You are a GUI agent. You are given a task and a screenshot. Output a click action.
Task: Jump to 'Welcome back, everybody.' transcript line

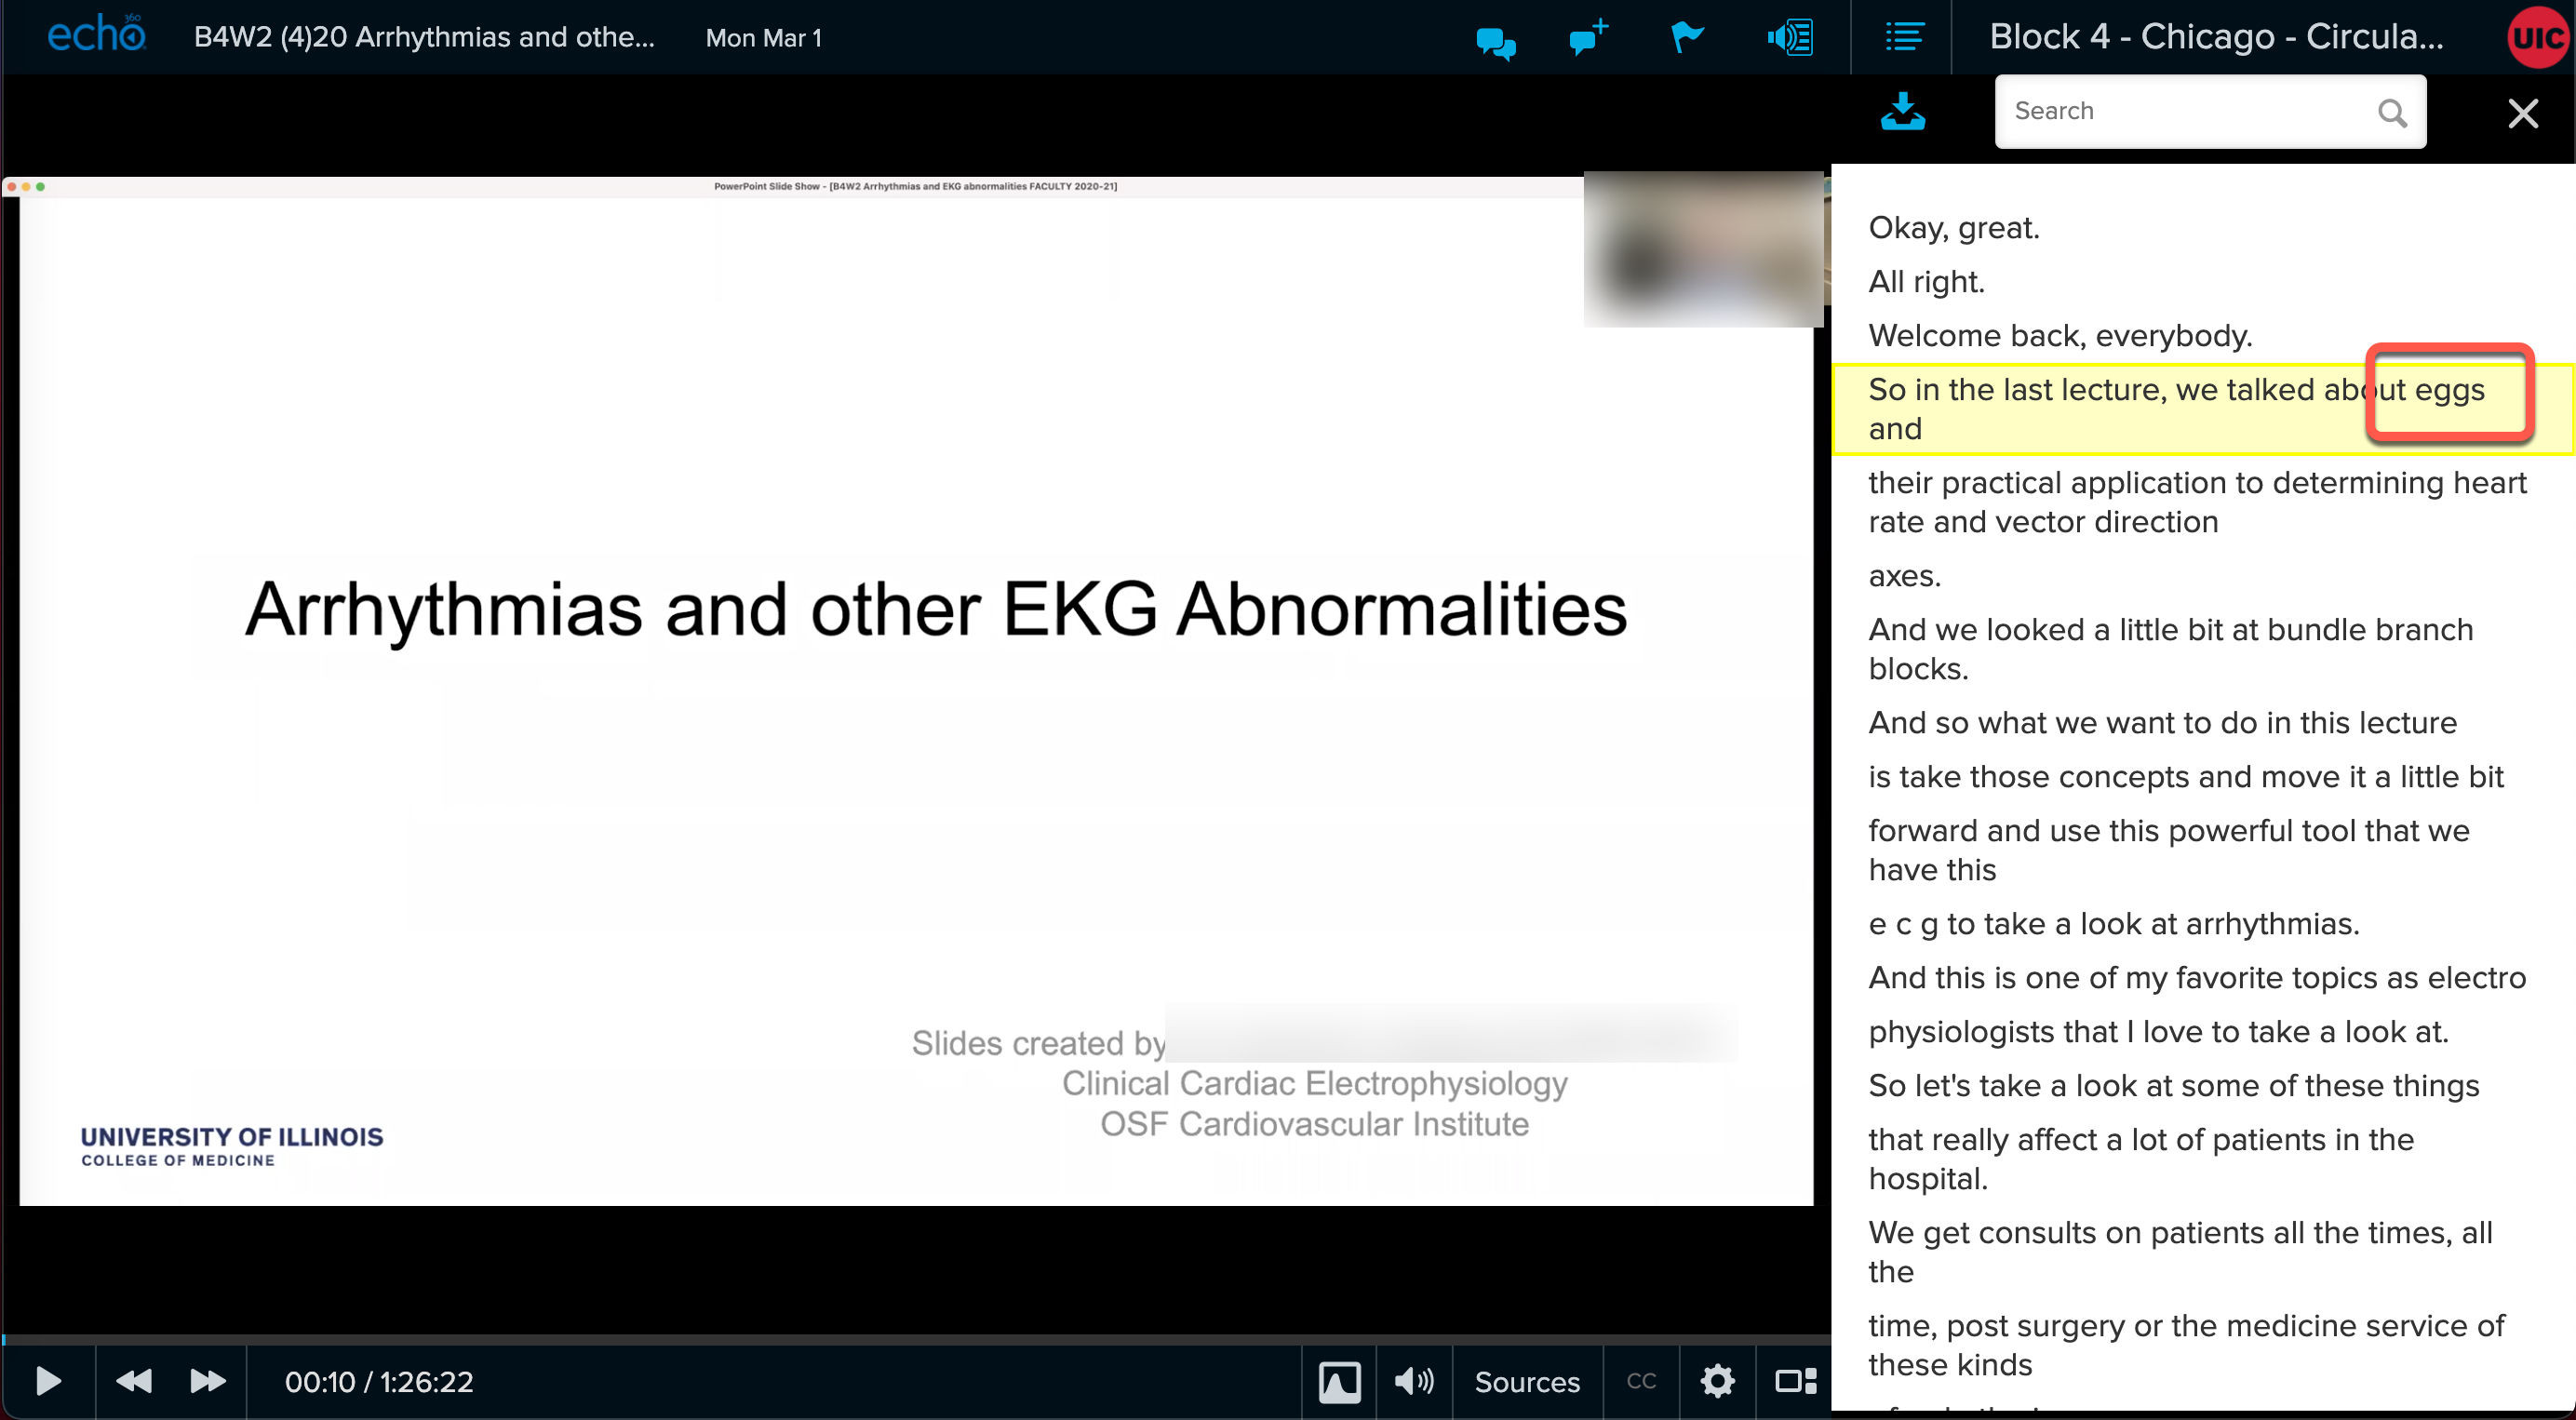coord(2059,335)
